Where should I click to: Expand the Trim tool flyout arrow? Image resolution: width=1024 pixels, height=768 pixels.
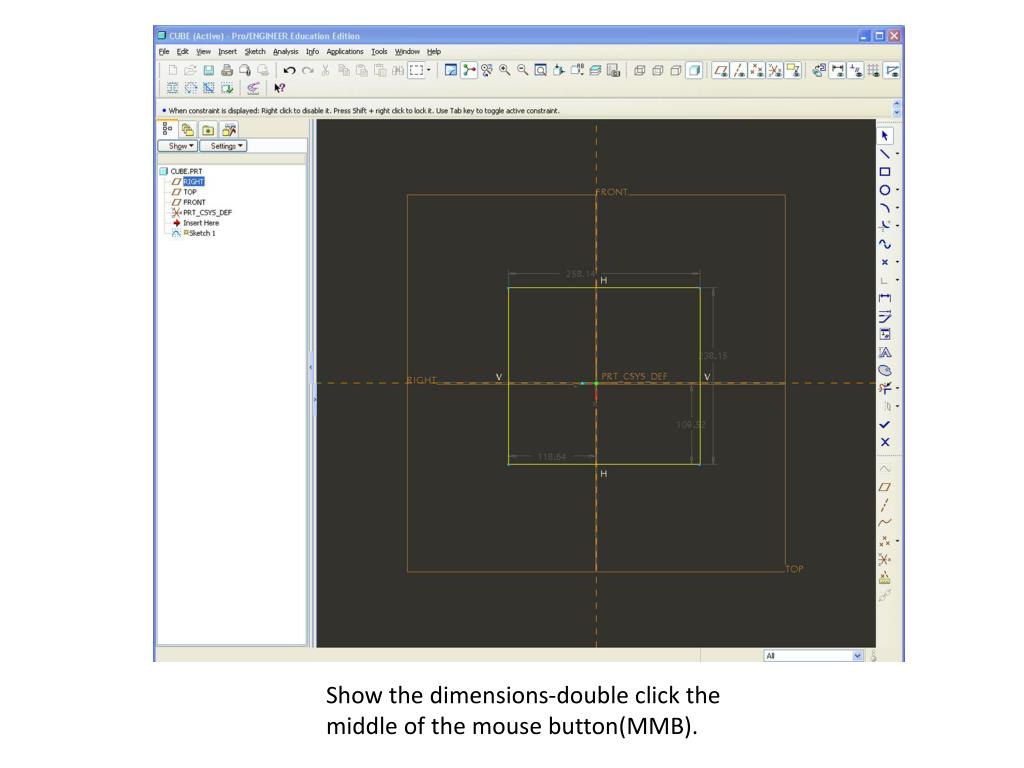(x=897, y=389)
